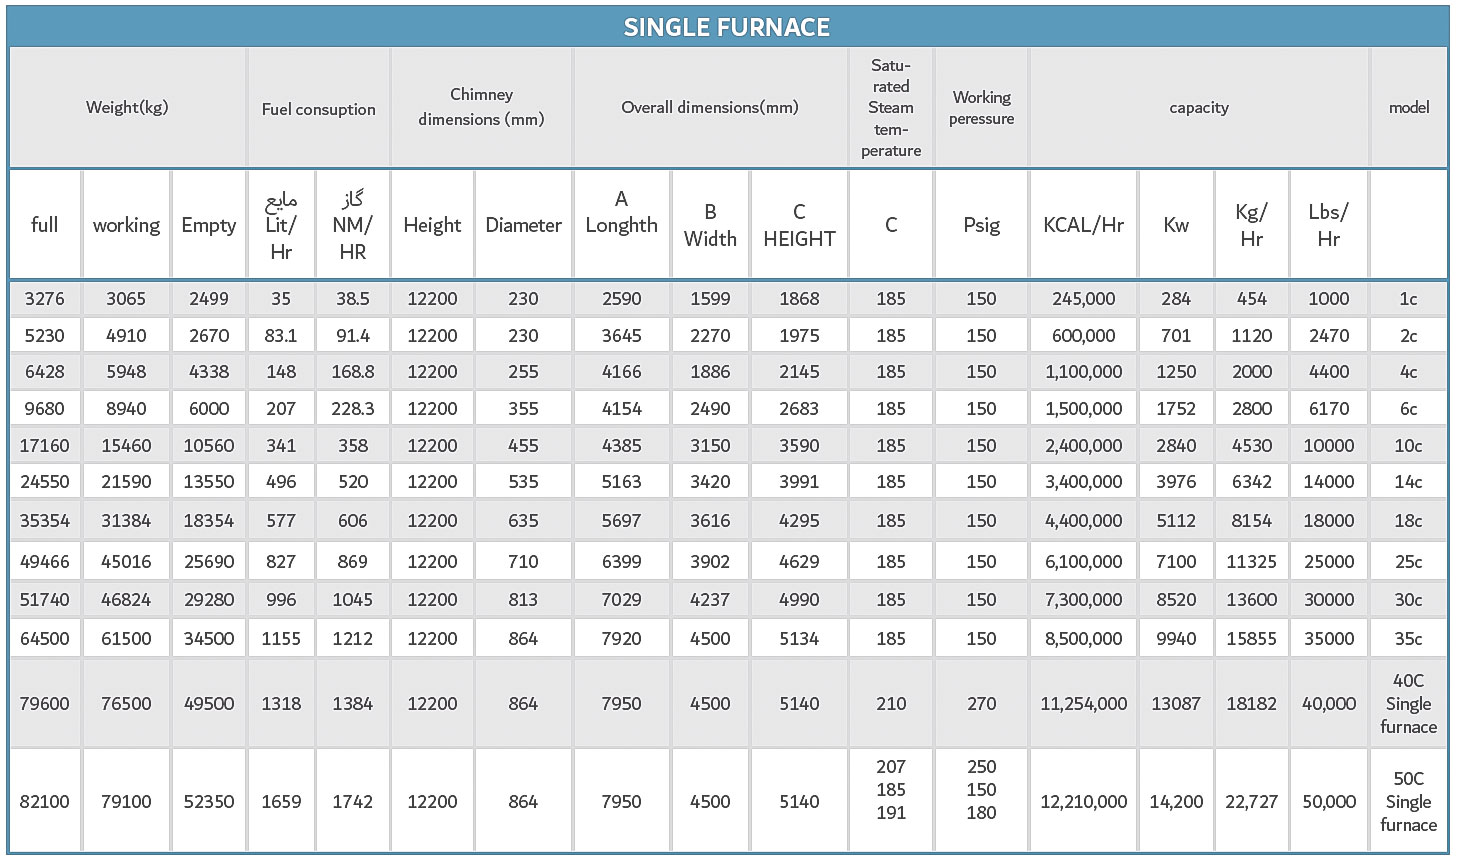1460x863 pixels.
Task: Click the Psig column sub-header
Action: point(981,225)
